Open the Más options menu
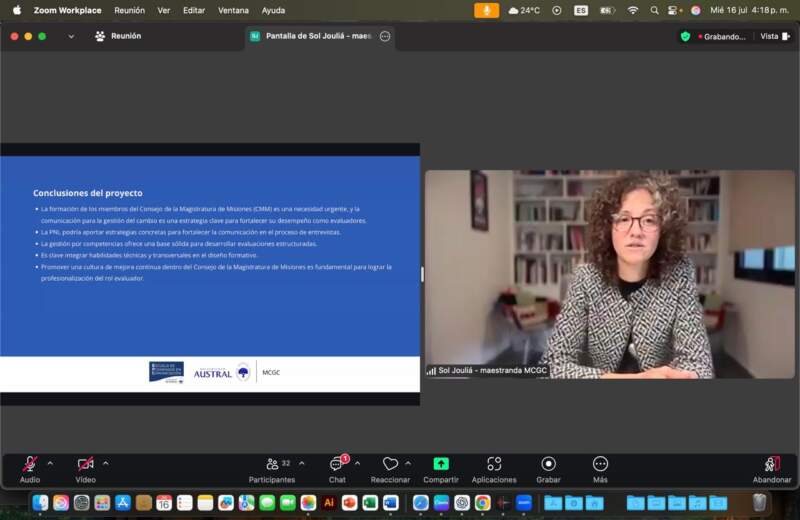 (x=601, y=469)
